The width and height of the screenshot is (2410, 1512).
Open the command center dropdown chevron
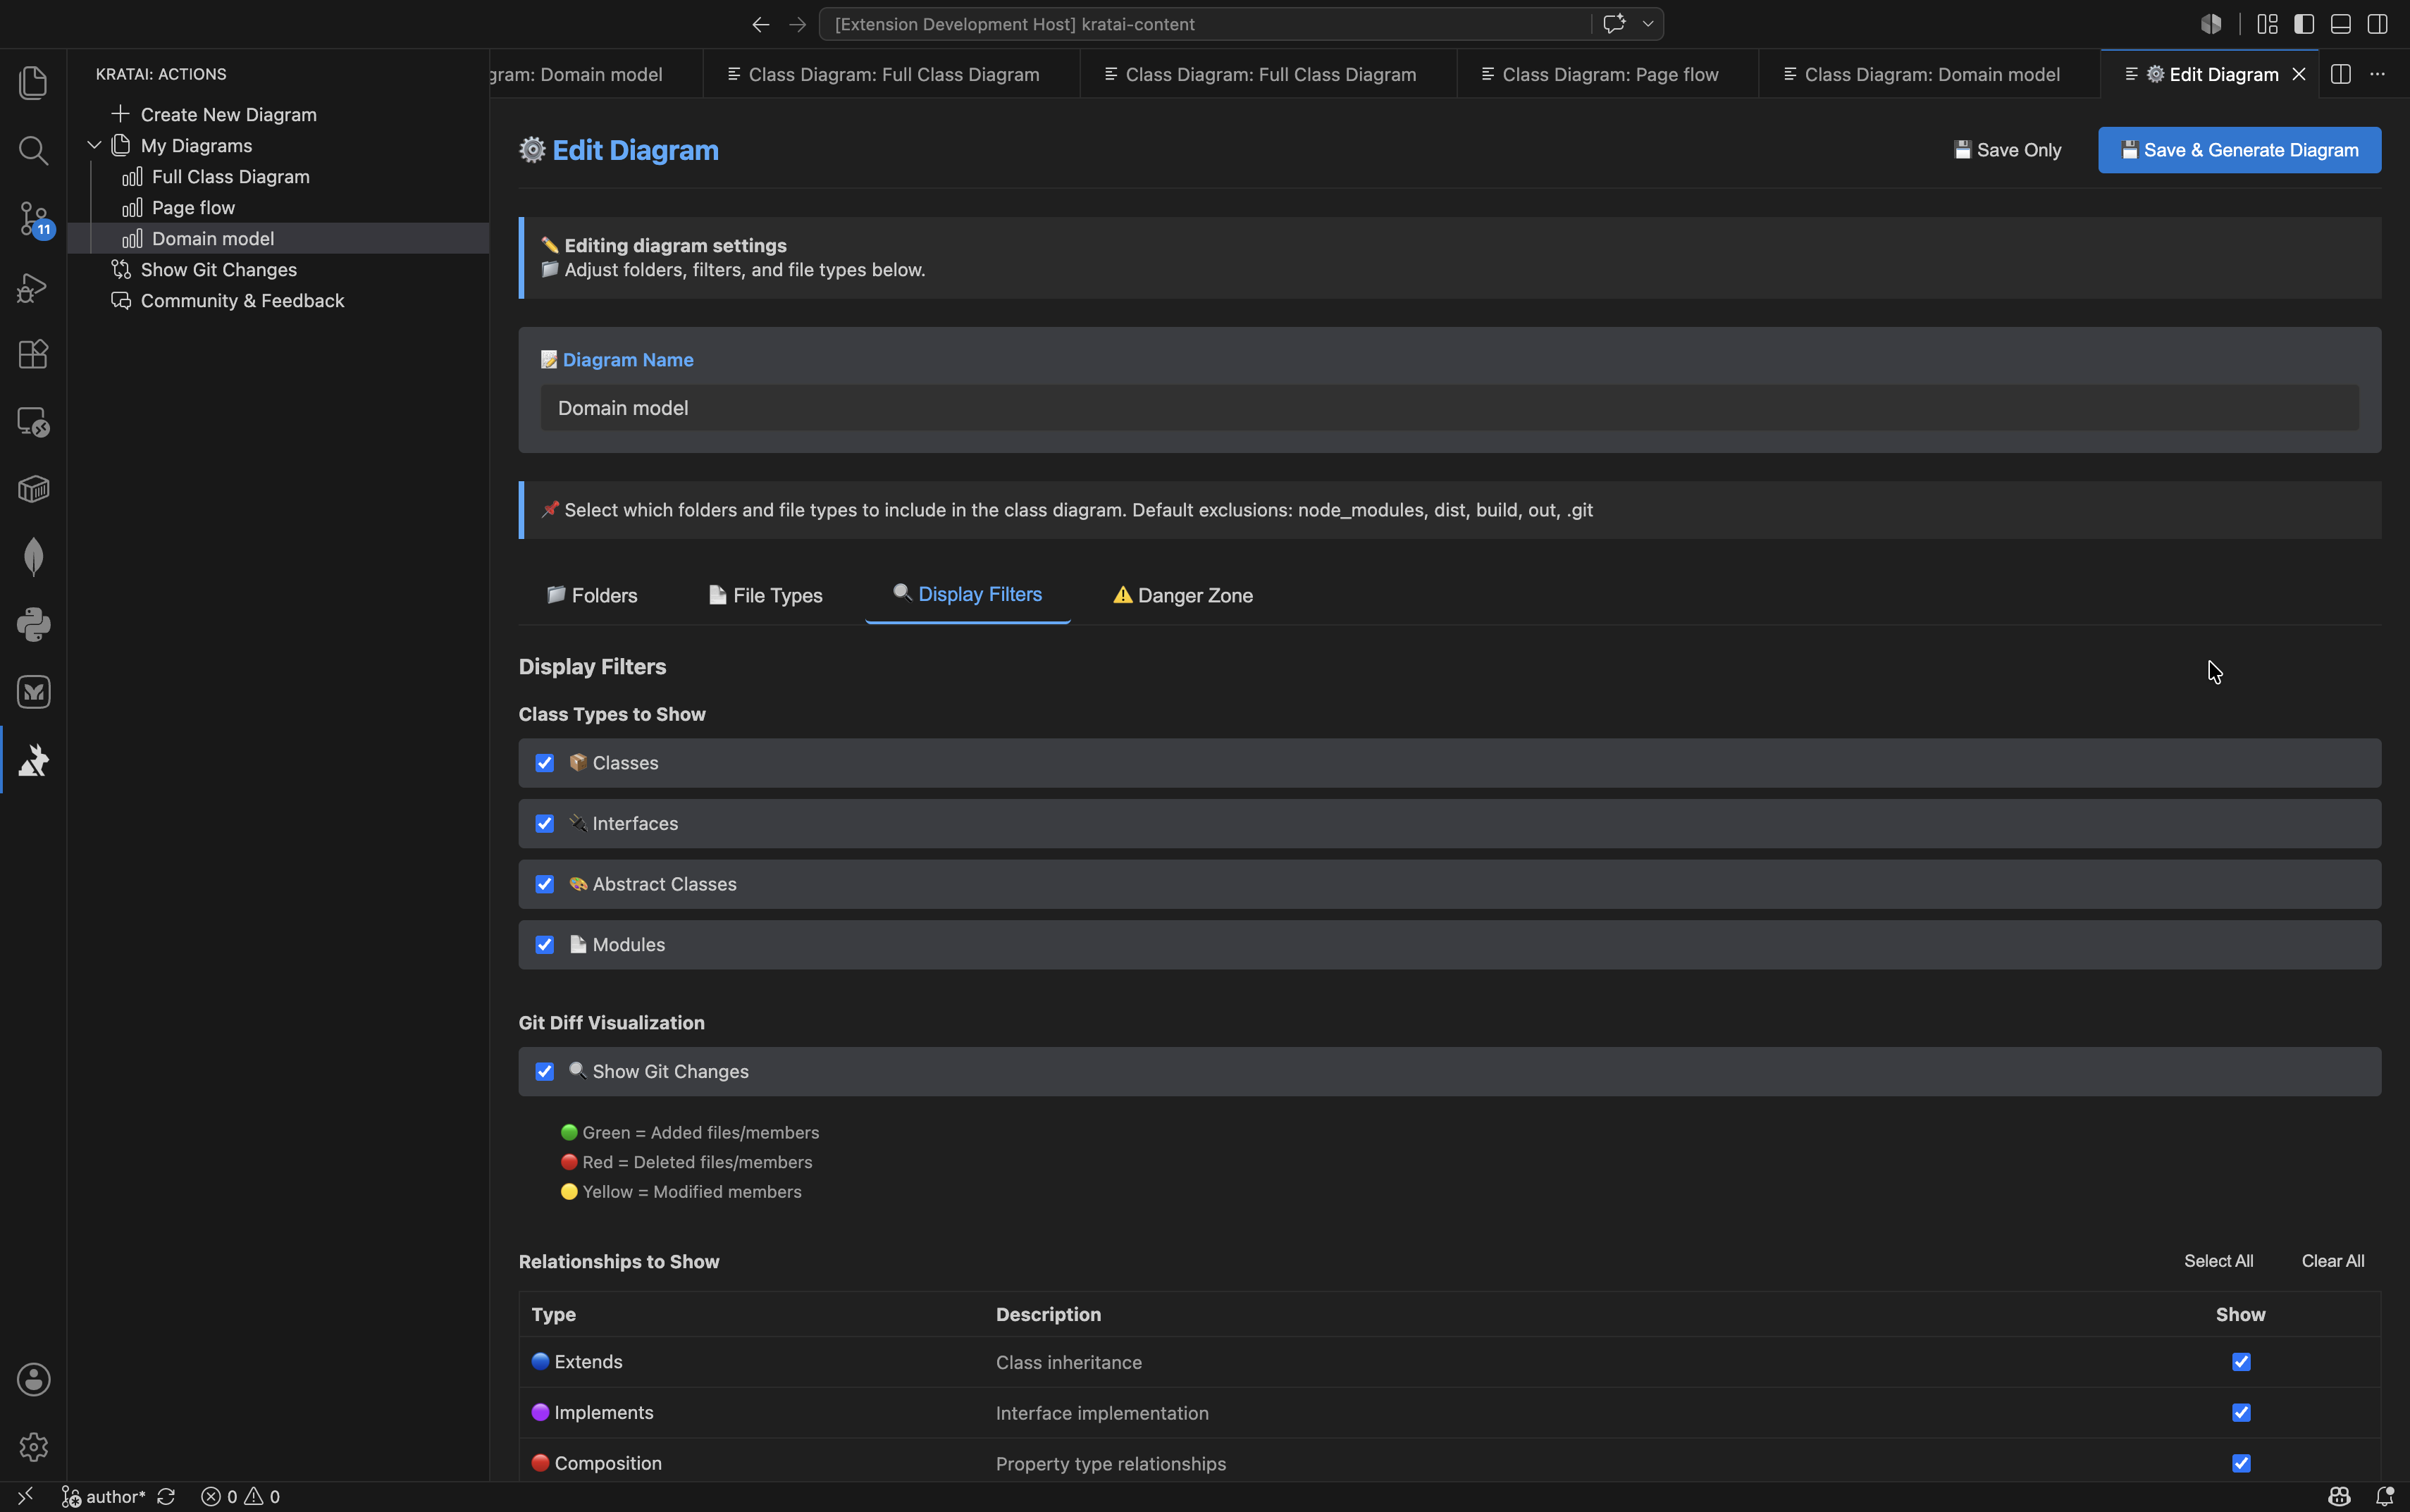(x=1647, y=24)
